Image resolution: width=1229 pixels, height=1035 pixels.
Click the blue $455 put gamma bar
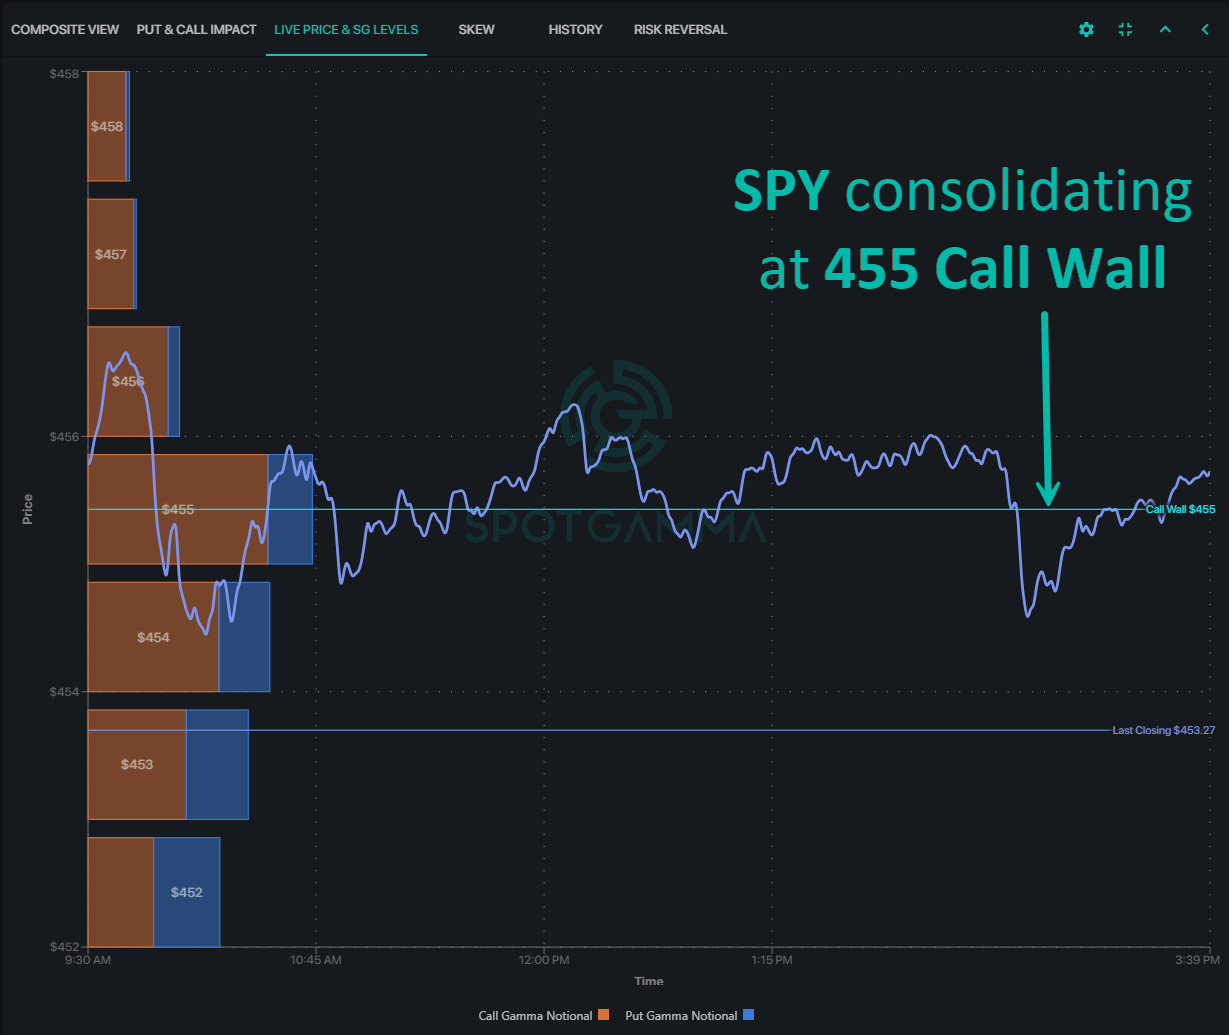290,509
